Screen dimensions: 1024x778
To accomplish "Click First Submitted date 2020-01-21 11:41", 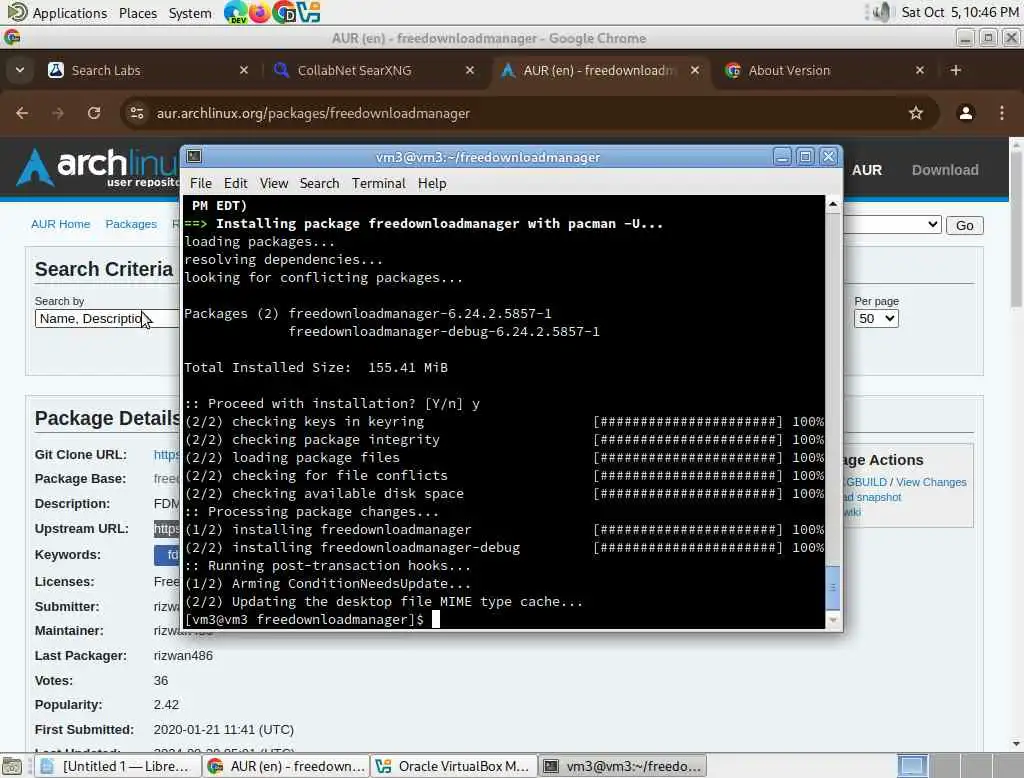I will click(223, 730).
